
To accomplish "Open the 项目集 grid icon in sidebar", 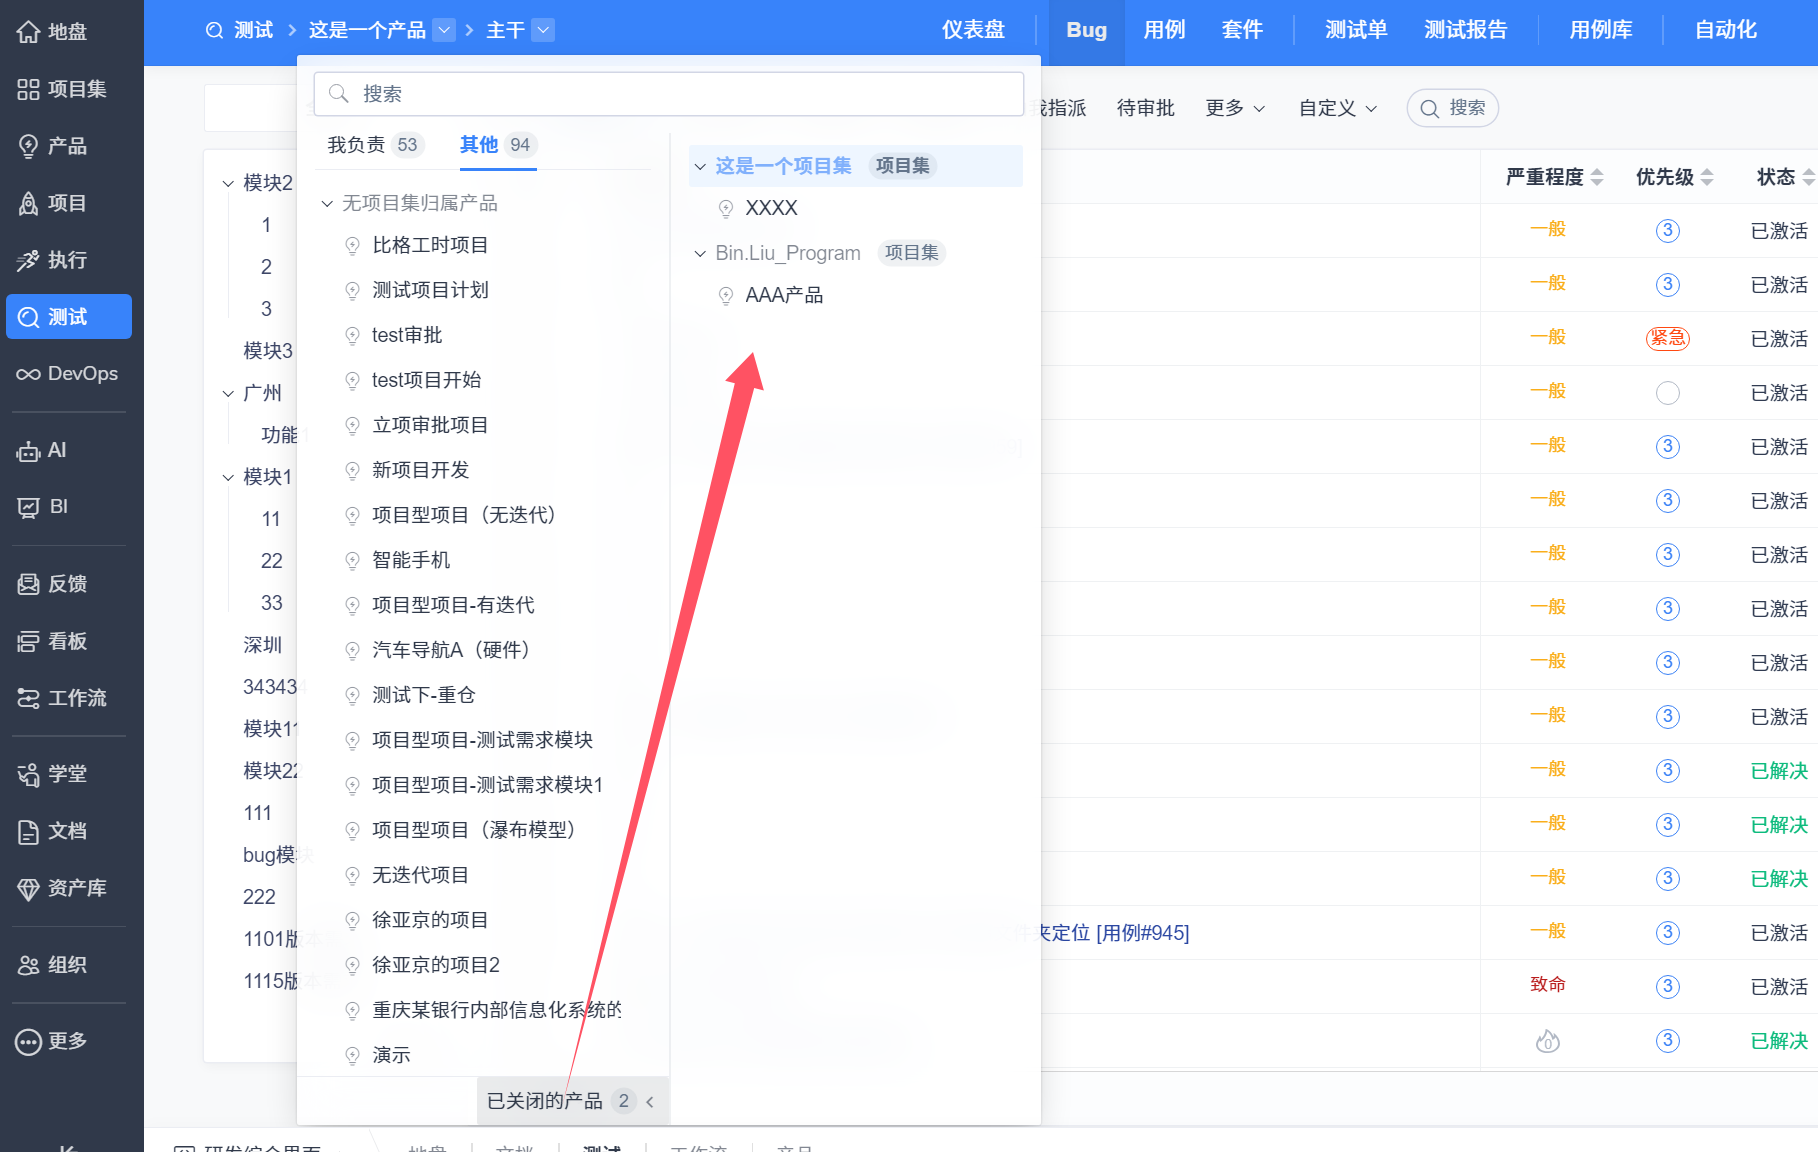I will tap(28, 89).
